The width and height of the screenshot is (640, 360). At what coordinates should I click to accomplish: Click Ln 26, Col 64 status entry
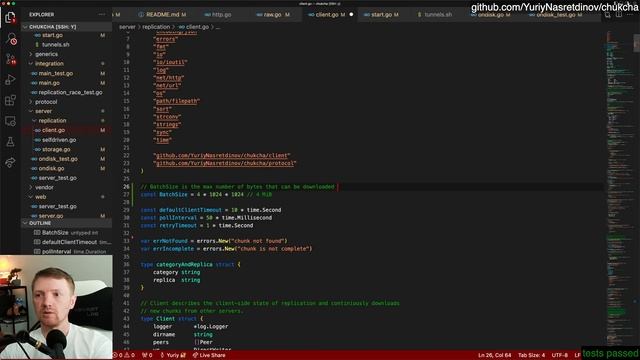494,355
